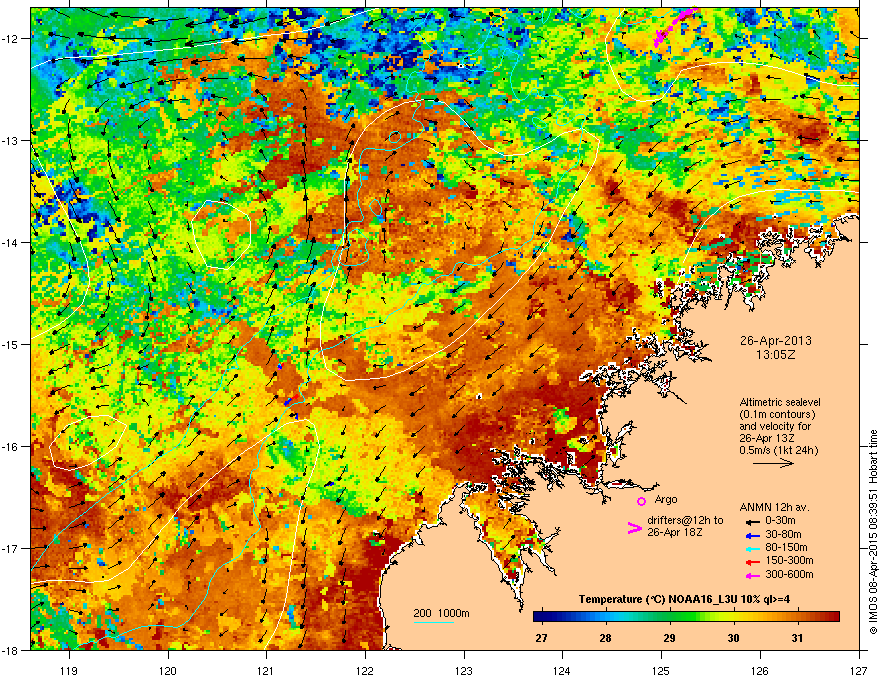The height and width of the screenshot is (680, 880).
Task: Click the "26-Apr 18Z" drifter legend text
Action: point(675,532)
